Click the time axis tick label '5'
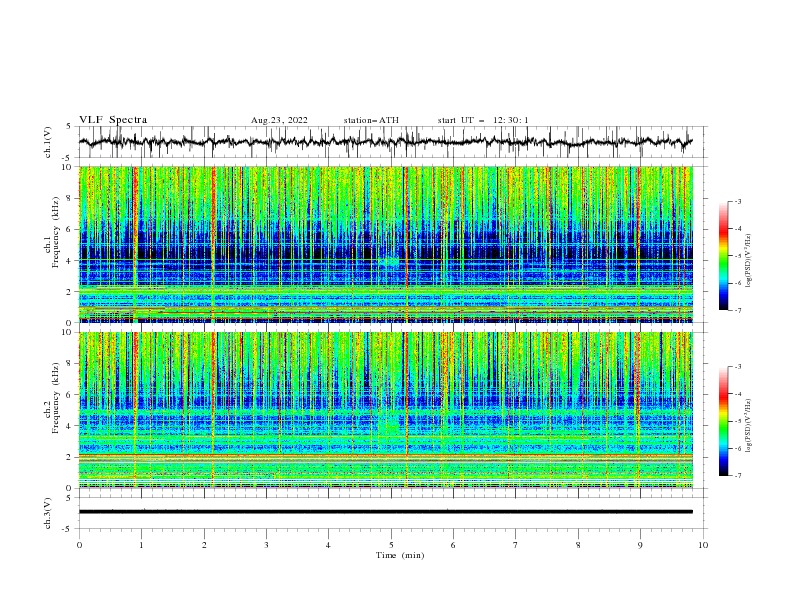Image resolution: width=792 pixels, height=612 pixels. tap(391, 545)
